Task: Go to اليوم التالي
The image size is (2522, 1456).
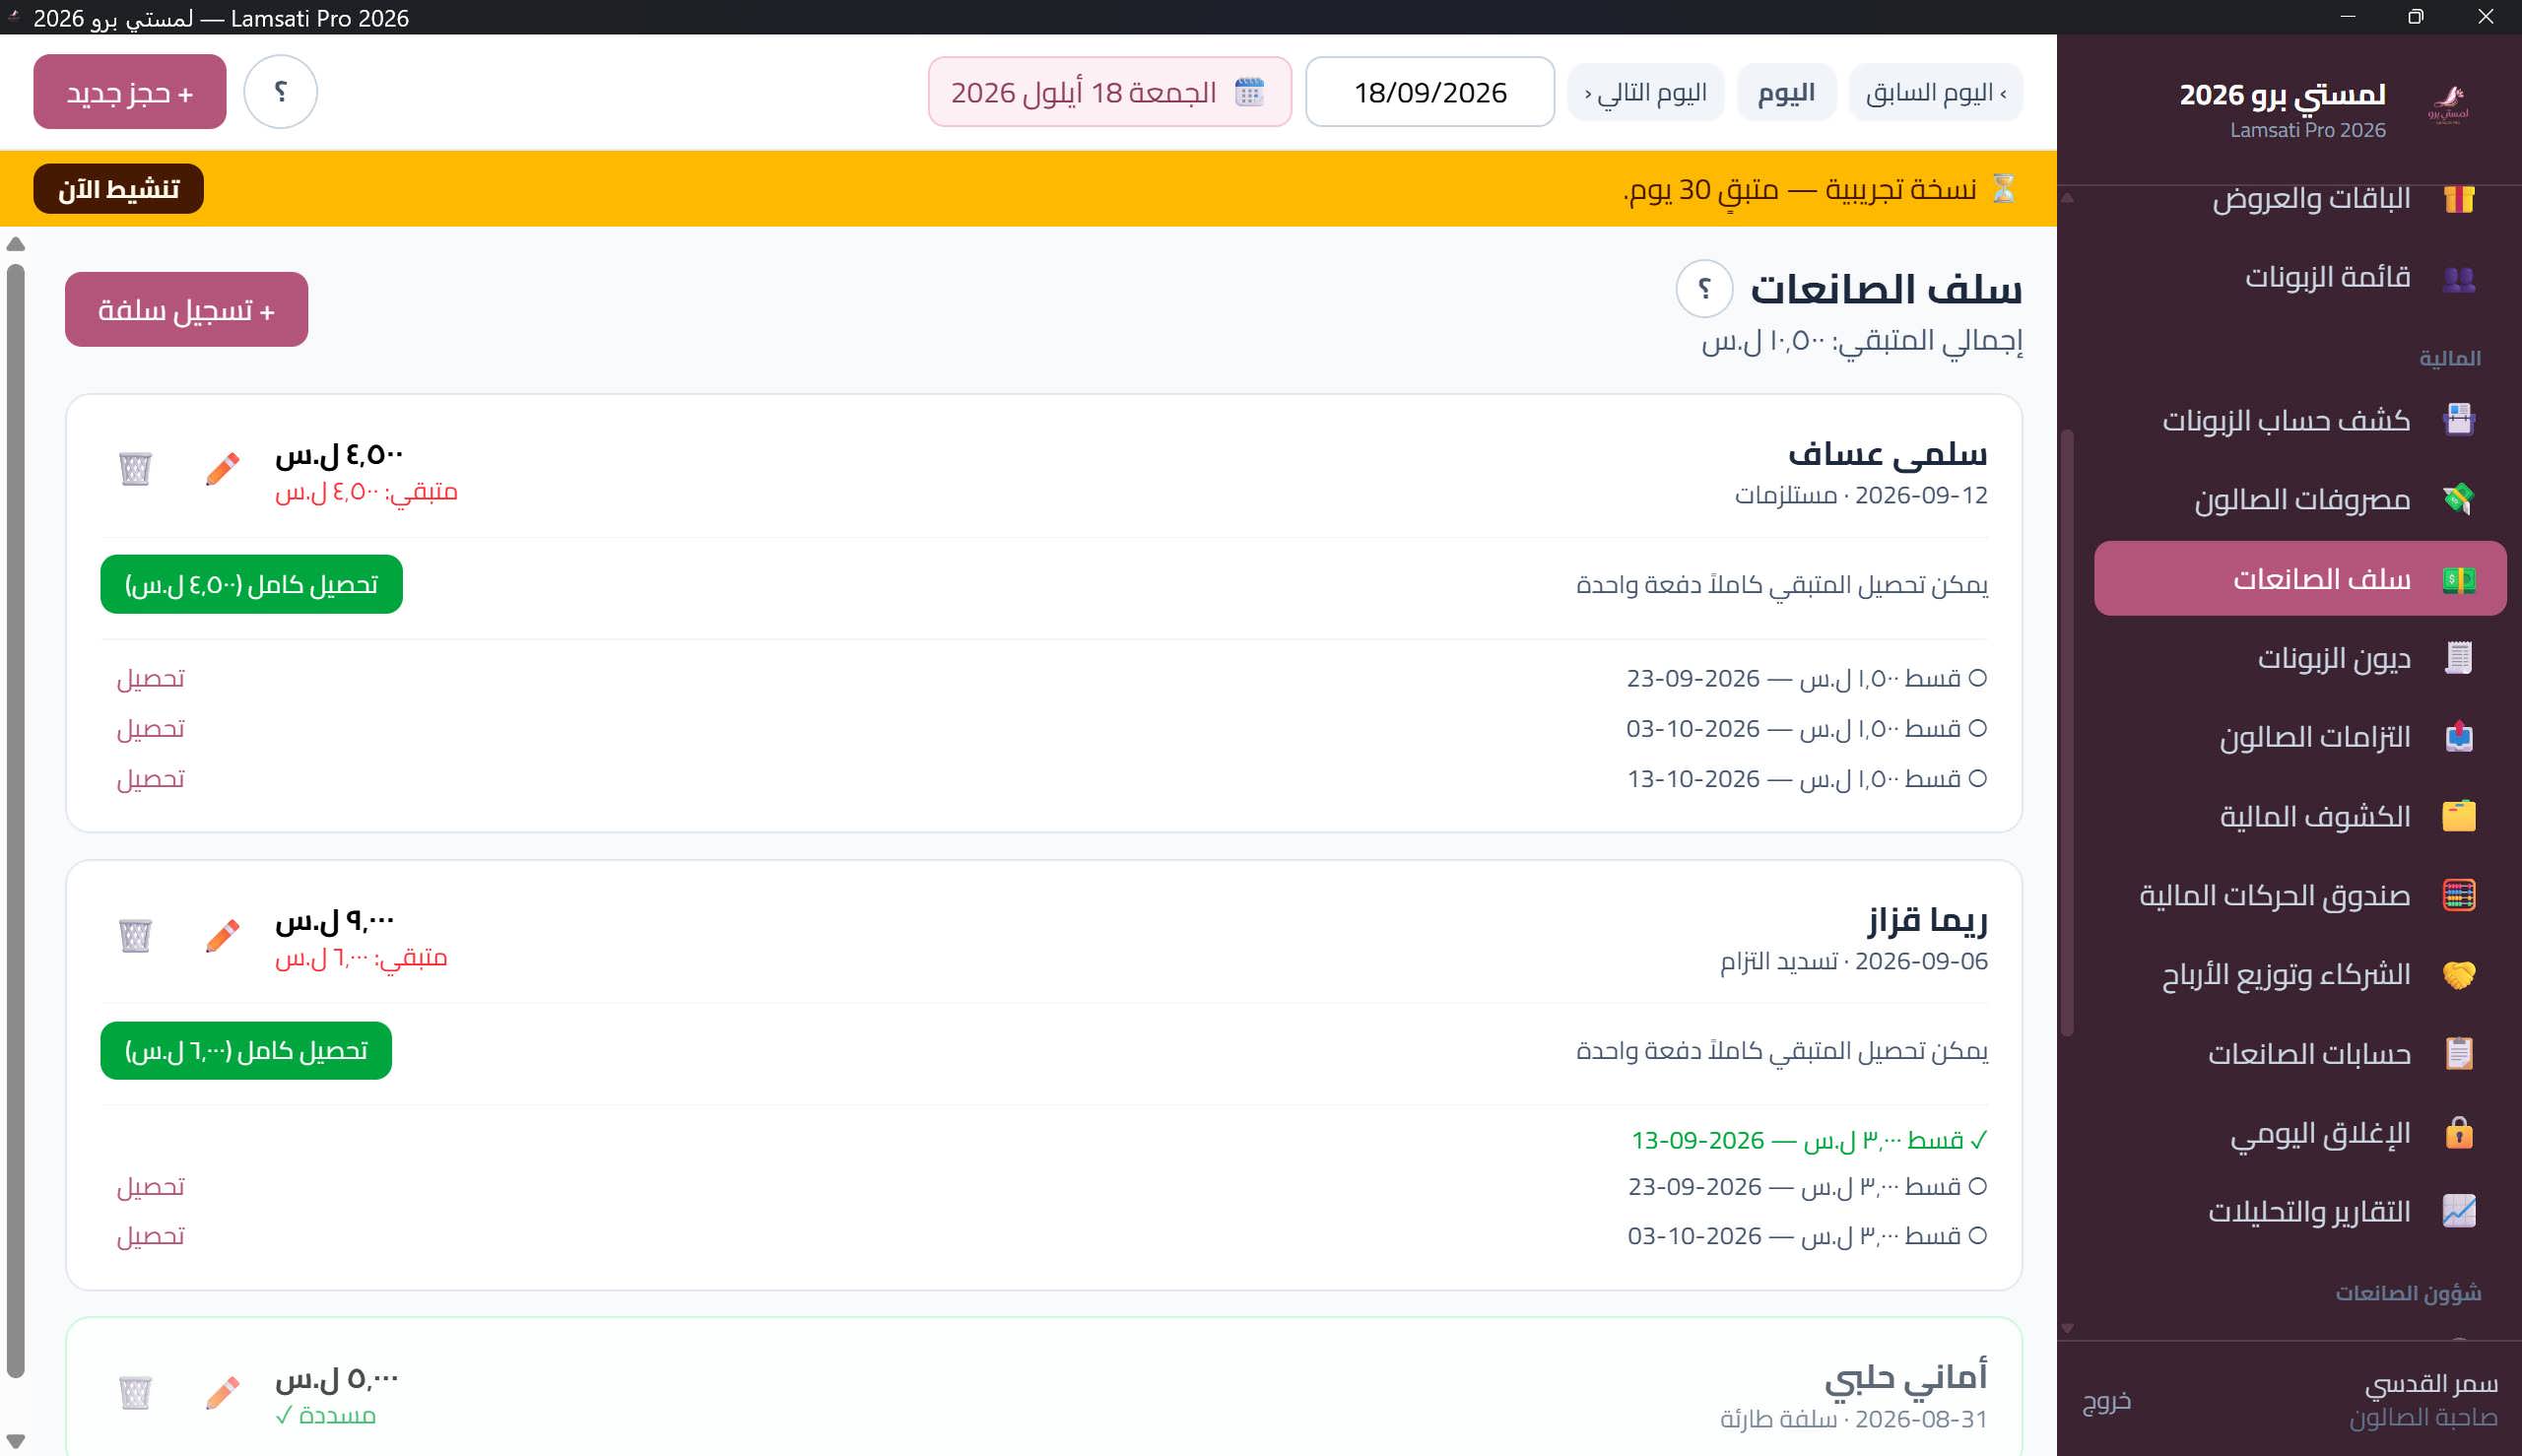Action: [x=1646, y=92]
